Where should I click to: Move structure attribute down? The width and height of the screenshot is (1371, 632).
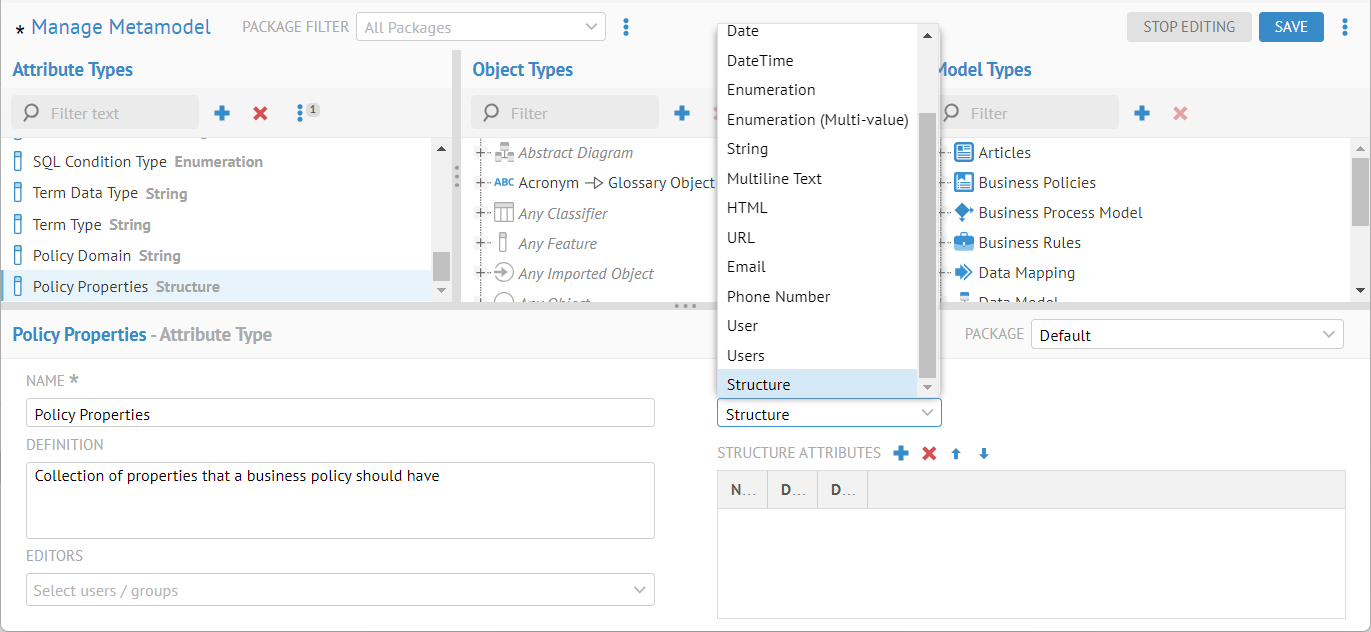point(984,454)
